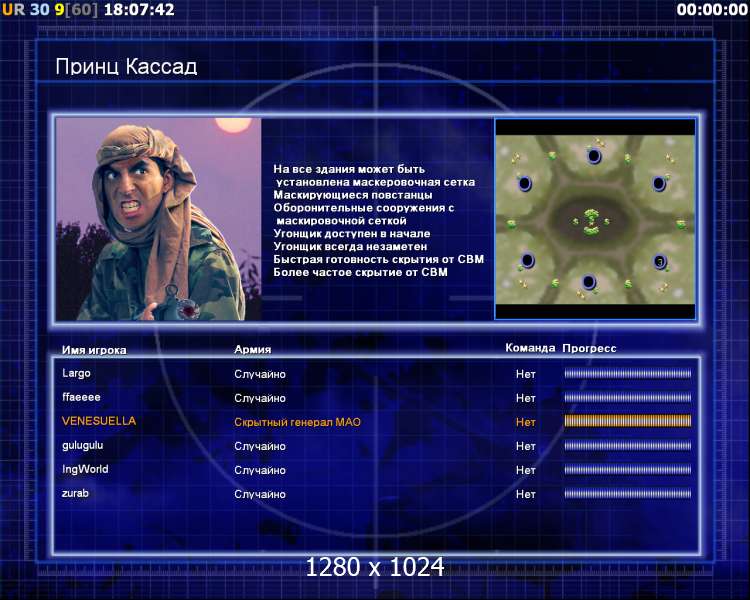
Task: Click gulugulu's loading progress bar
Action: coord(628,445)
